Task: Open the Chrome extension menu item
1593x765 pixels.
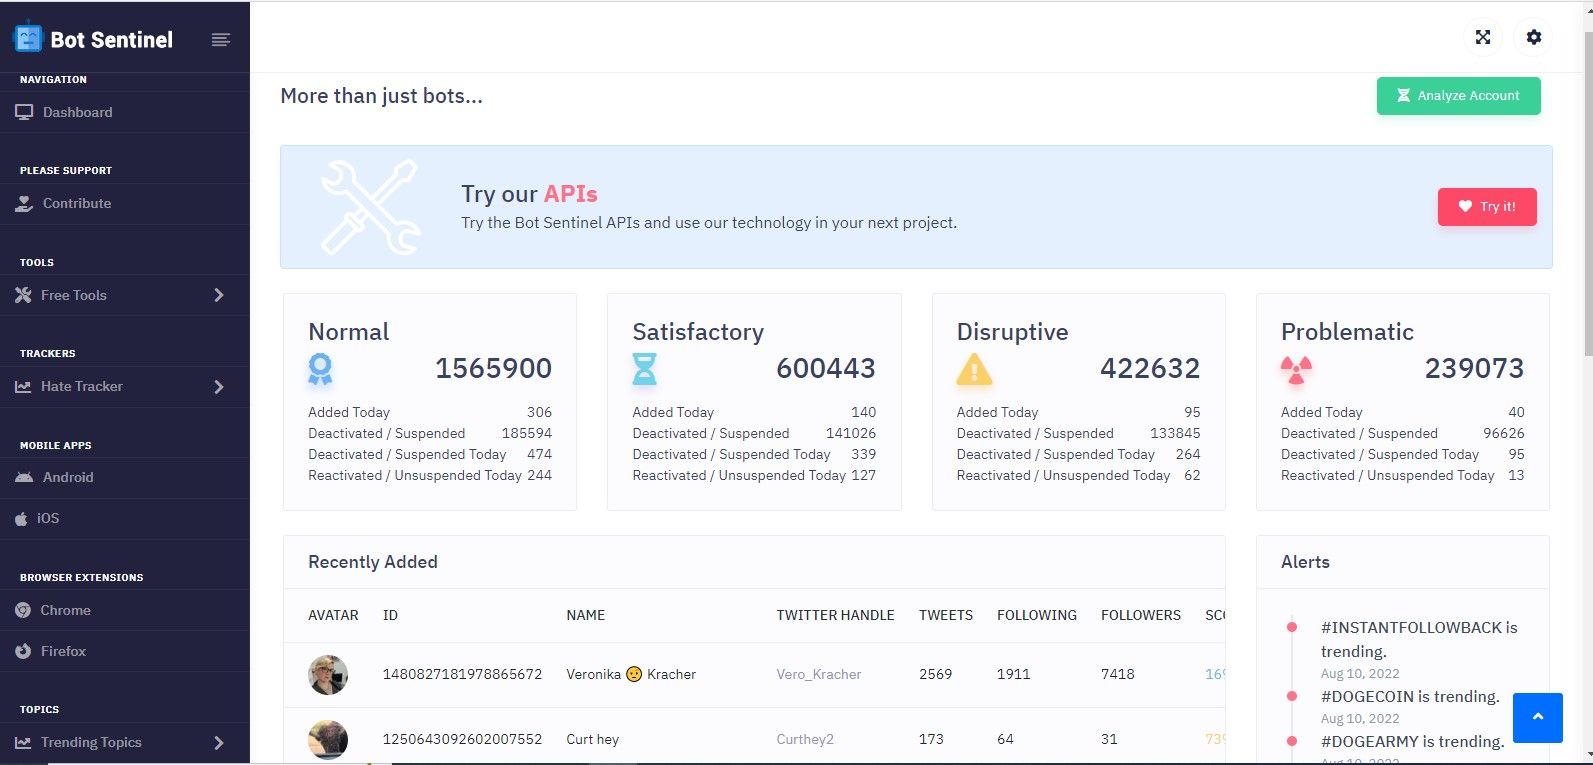Action: pos(125,610)
